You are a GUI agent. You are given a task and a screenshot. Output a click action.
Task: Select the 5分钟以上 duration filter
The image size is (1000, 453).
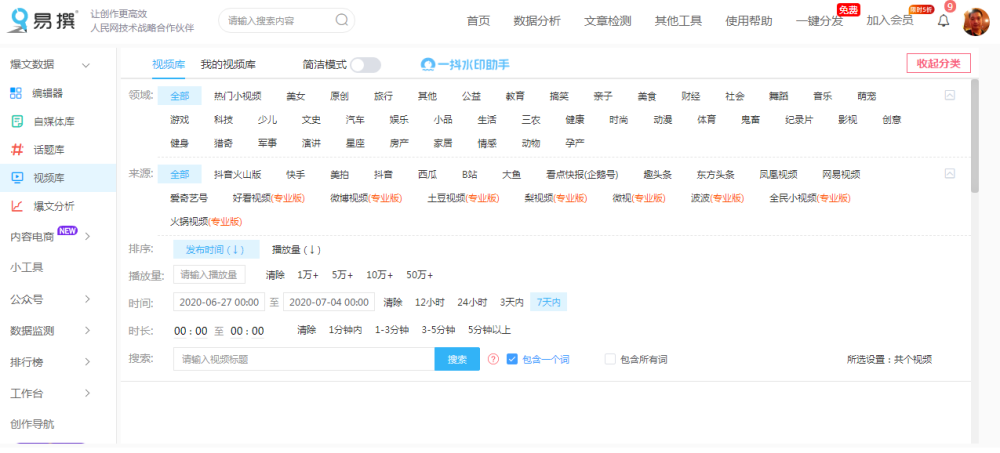pos(489,330)
